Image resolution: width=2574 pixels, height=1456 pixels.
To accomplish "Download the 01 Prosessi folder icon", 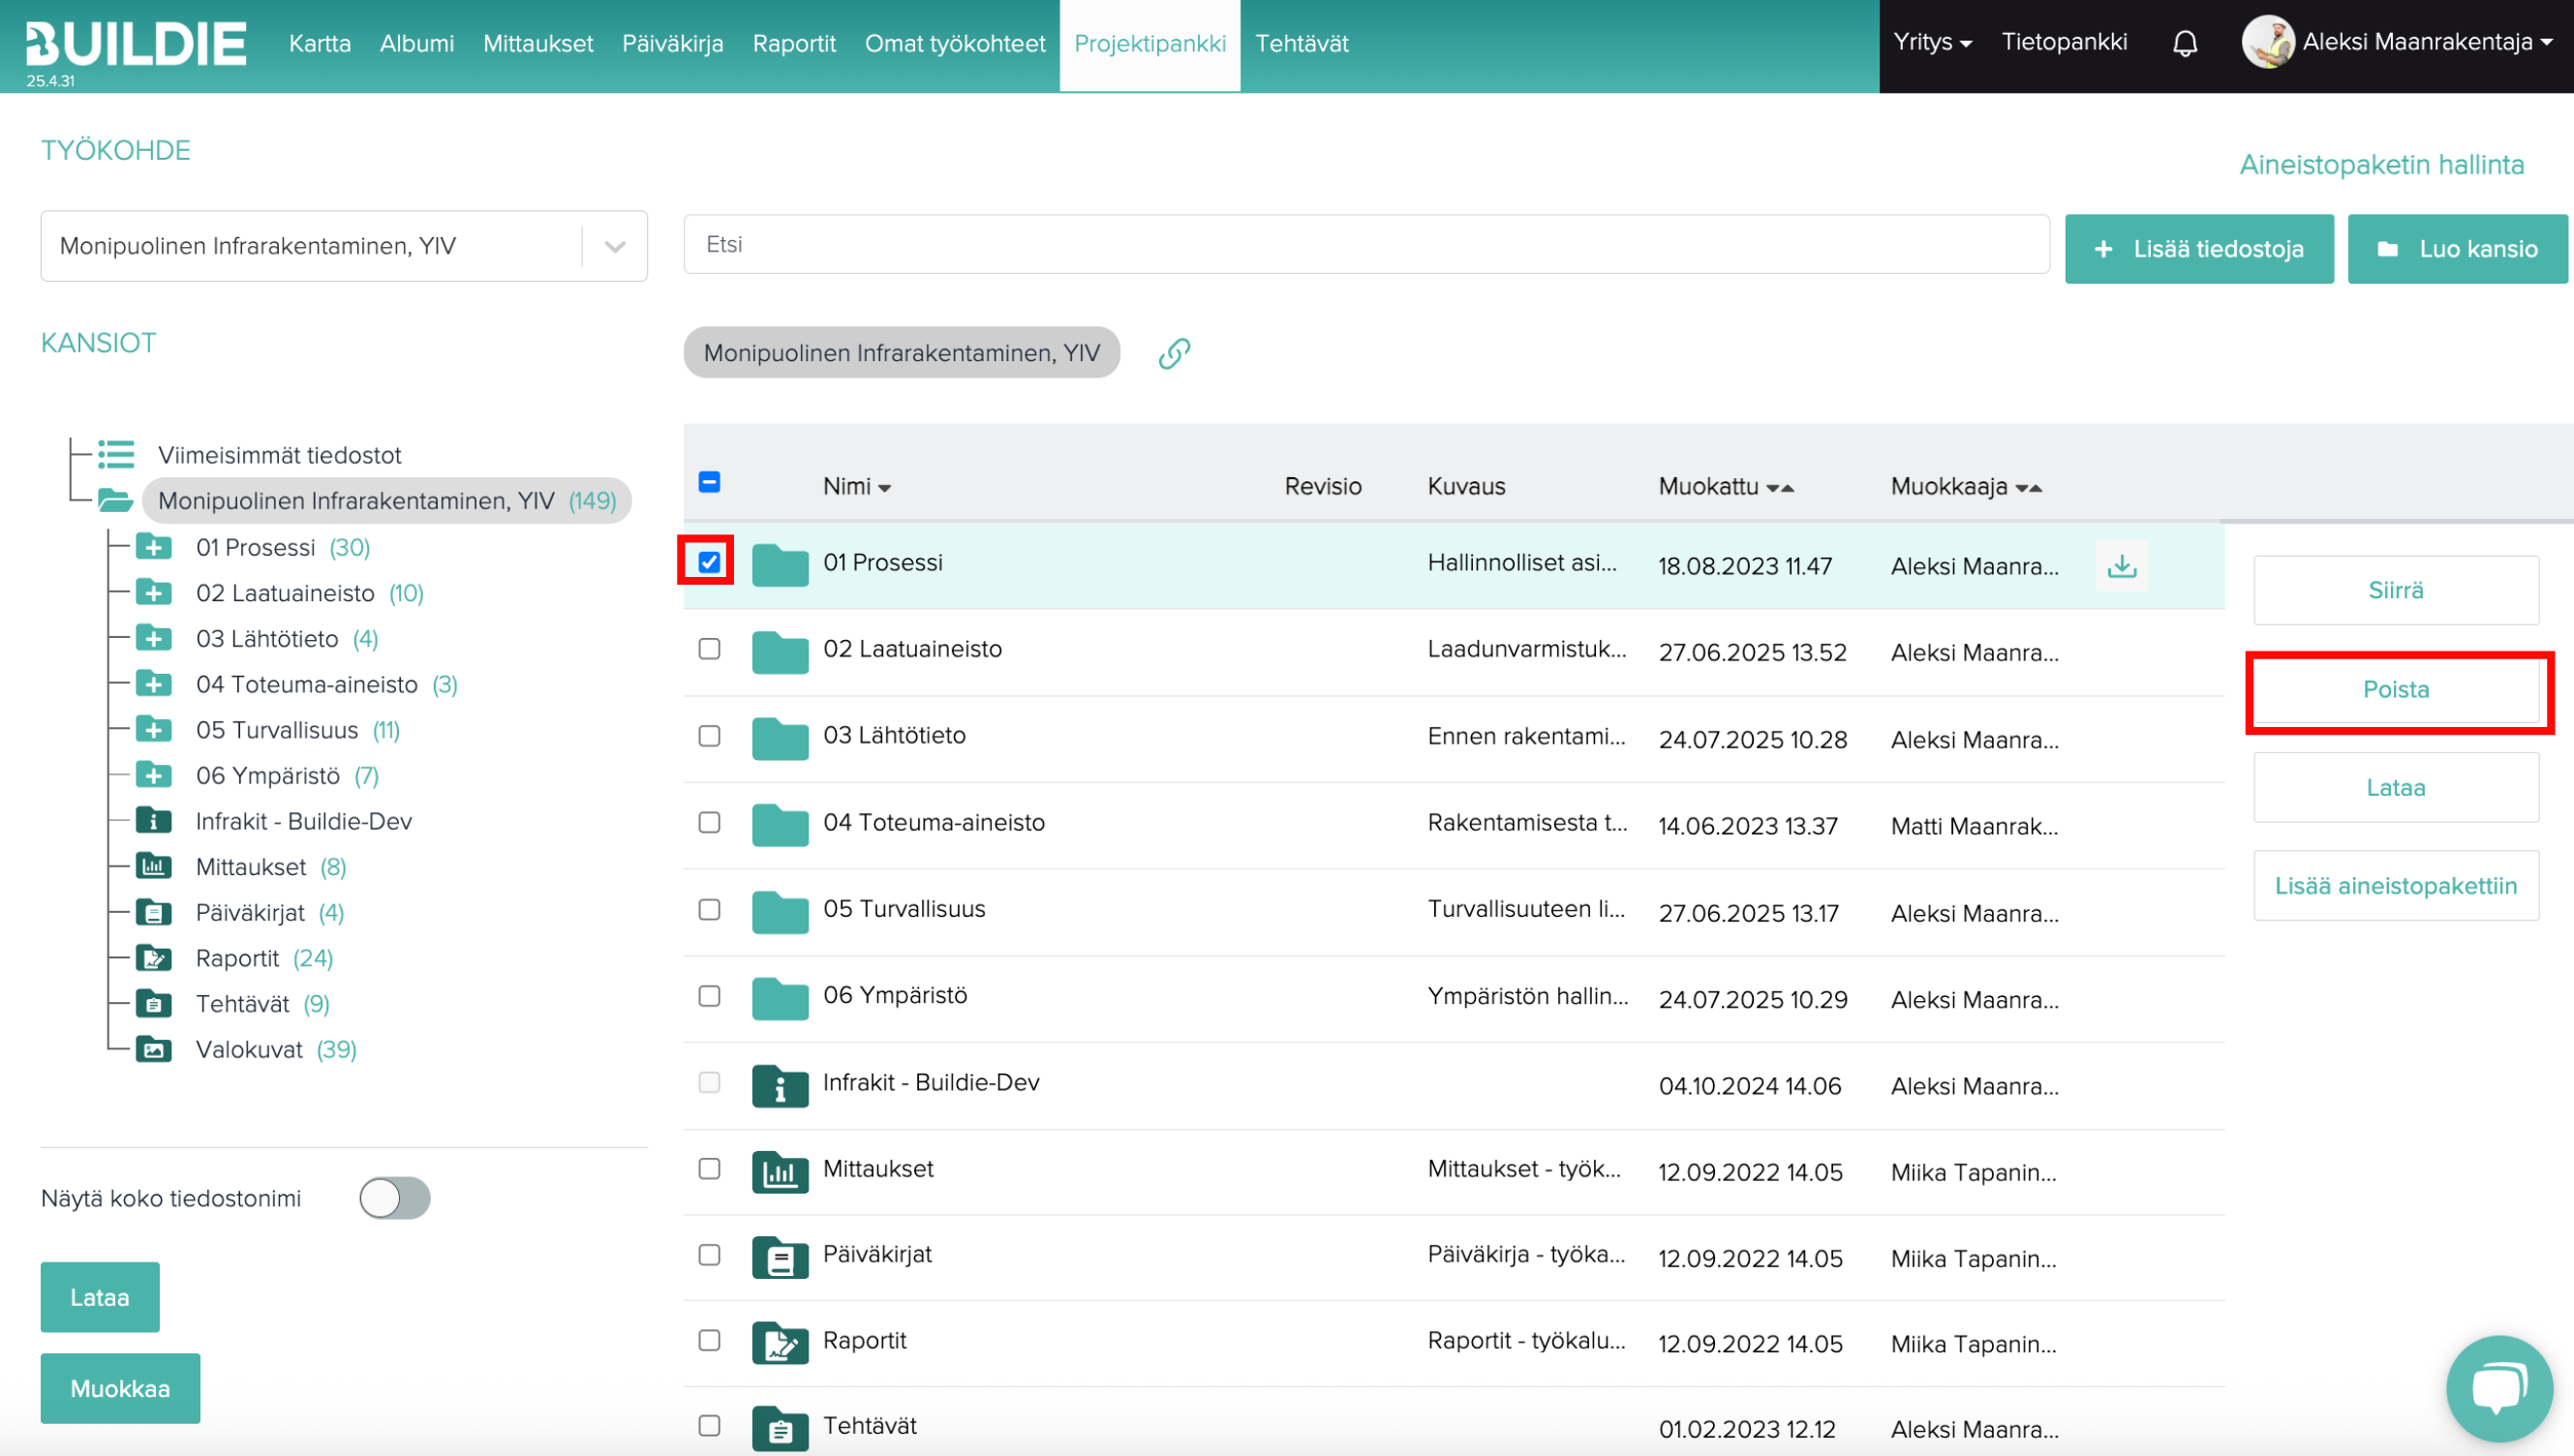I will pyautogui.click(x=2121, y=566).
